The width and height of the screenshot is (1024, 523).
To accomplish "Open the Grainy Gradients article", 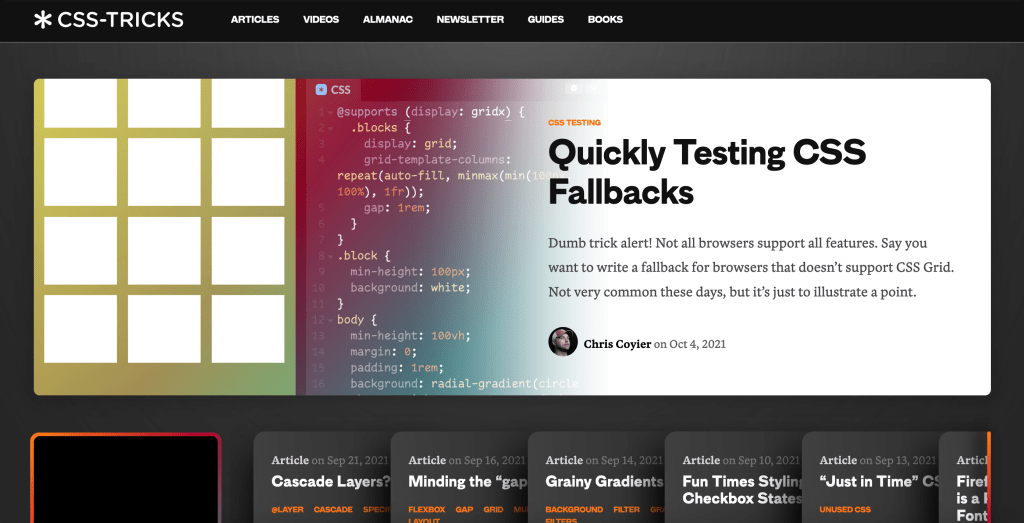I will [605, 482].
